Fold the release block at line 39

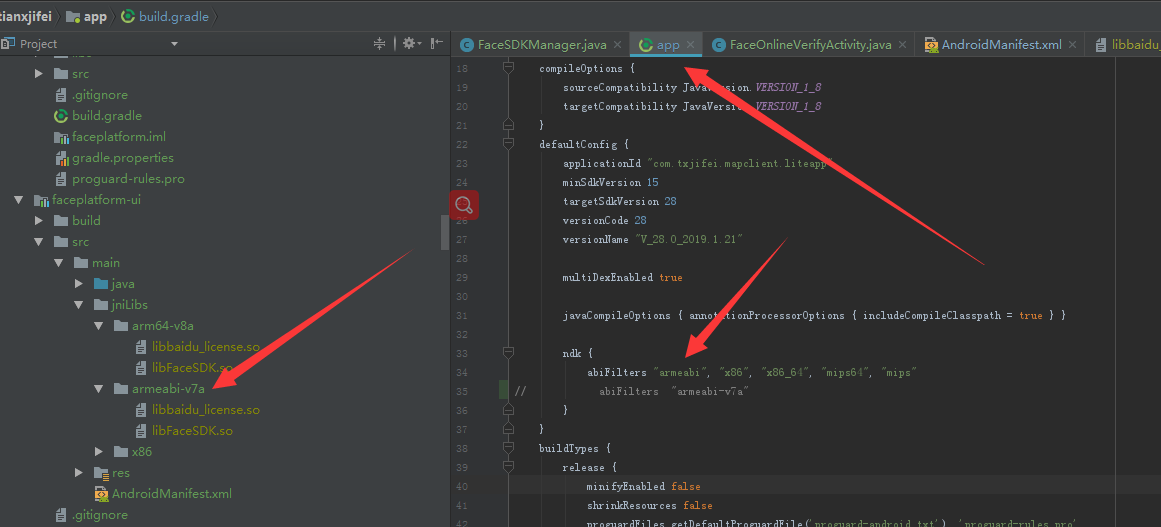click(508, 467)
